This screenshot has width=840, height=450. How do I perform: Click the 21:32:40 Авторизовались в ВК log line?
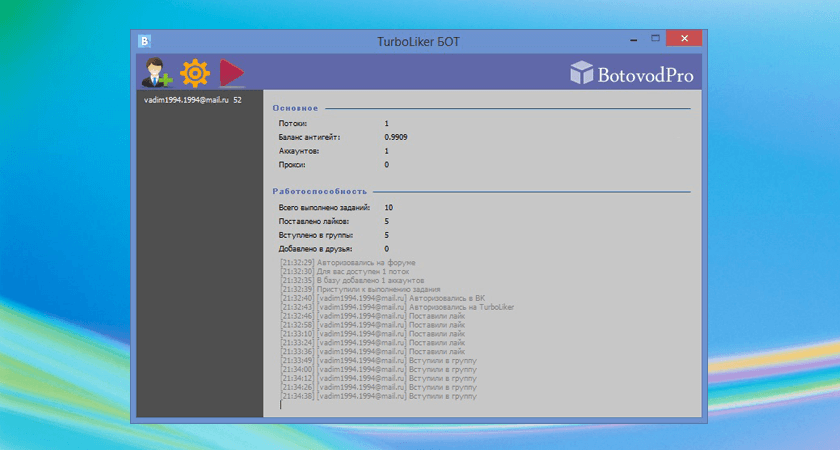pos(382,298)
